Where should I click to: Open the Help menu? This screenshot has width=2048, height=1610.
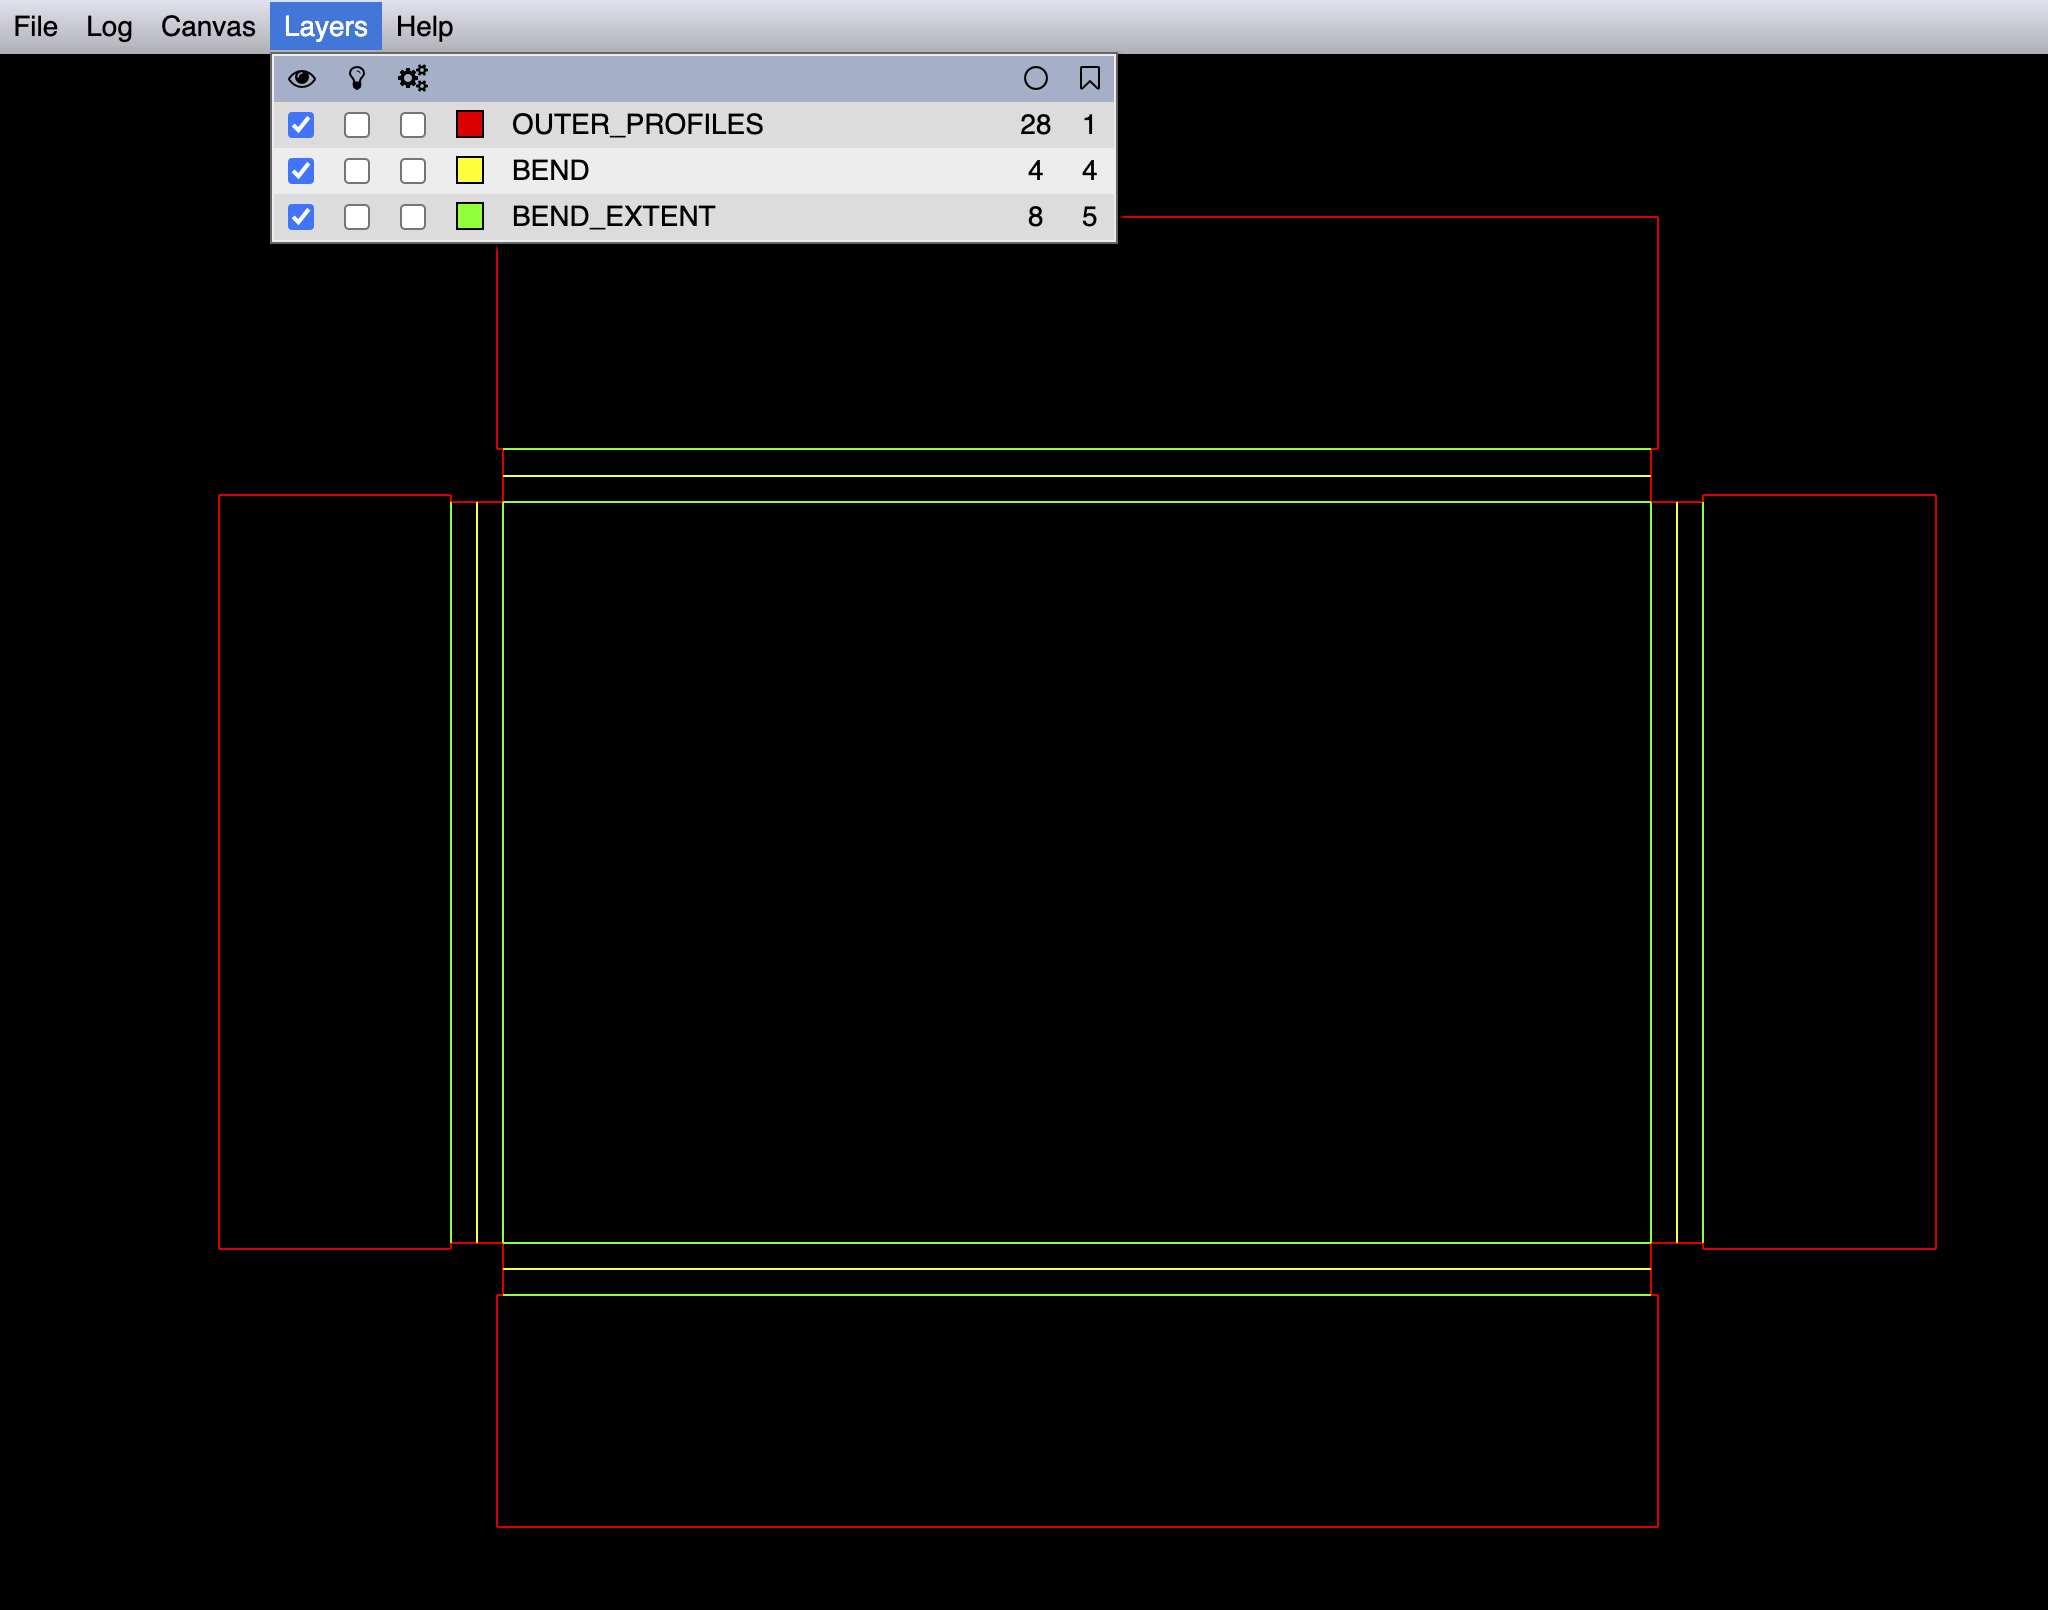click(x=424, y=26)
